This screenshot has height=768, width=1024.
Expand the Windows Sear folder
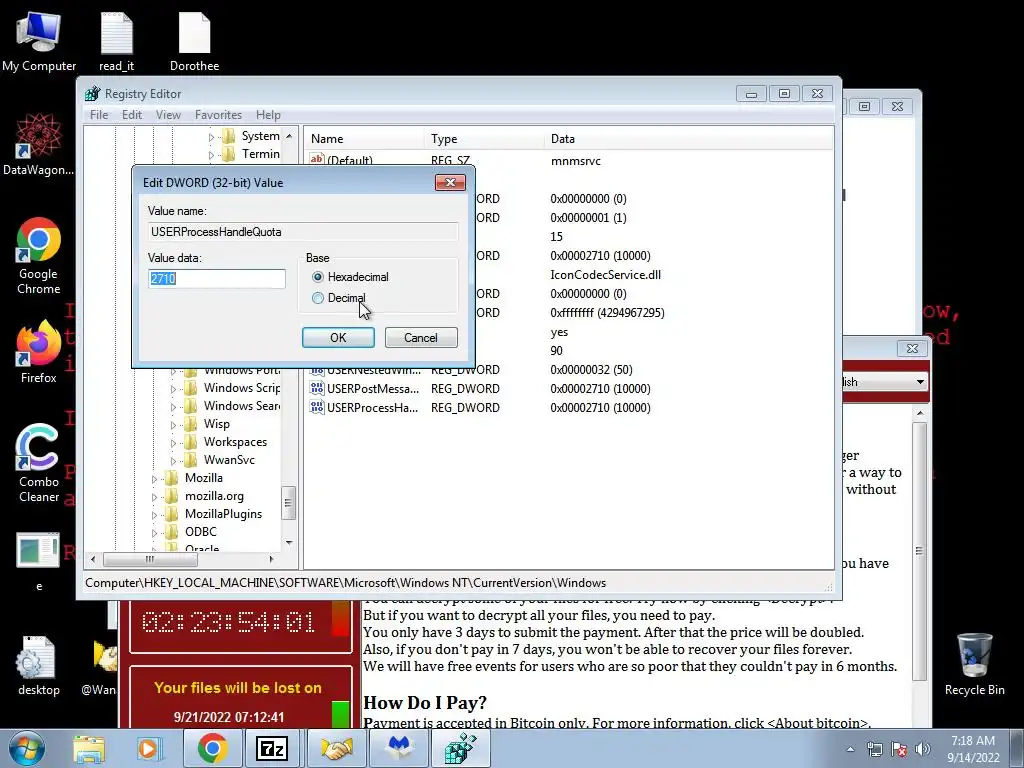pos(173,407)
